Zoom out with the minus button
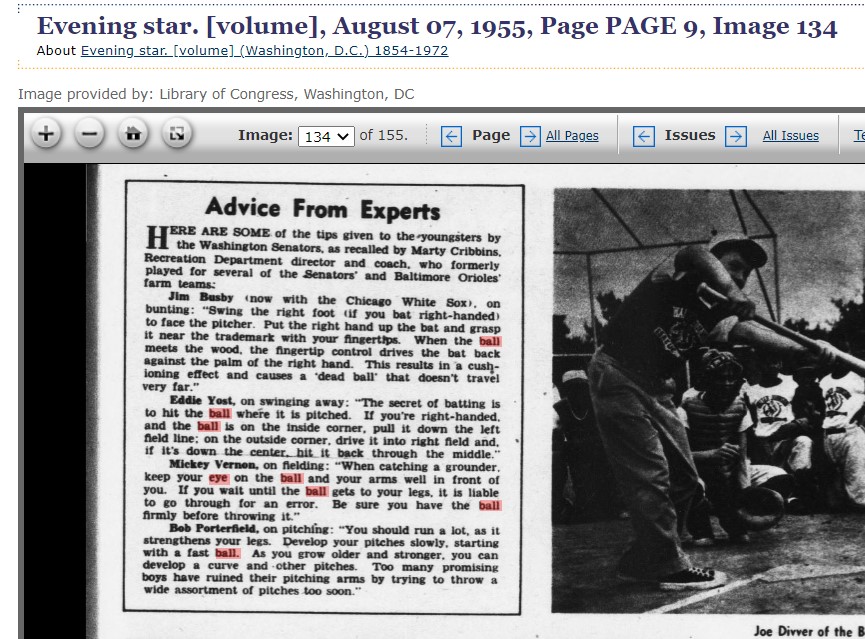 [x=89, y=134]
